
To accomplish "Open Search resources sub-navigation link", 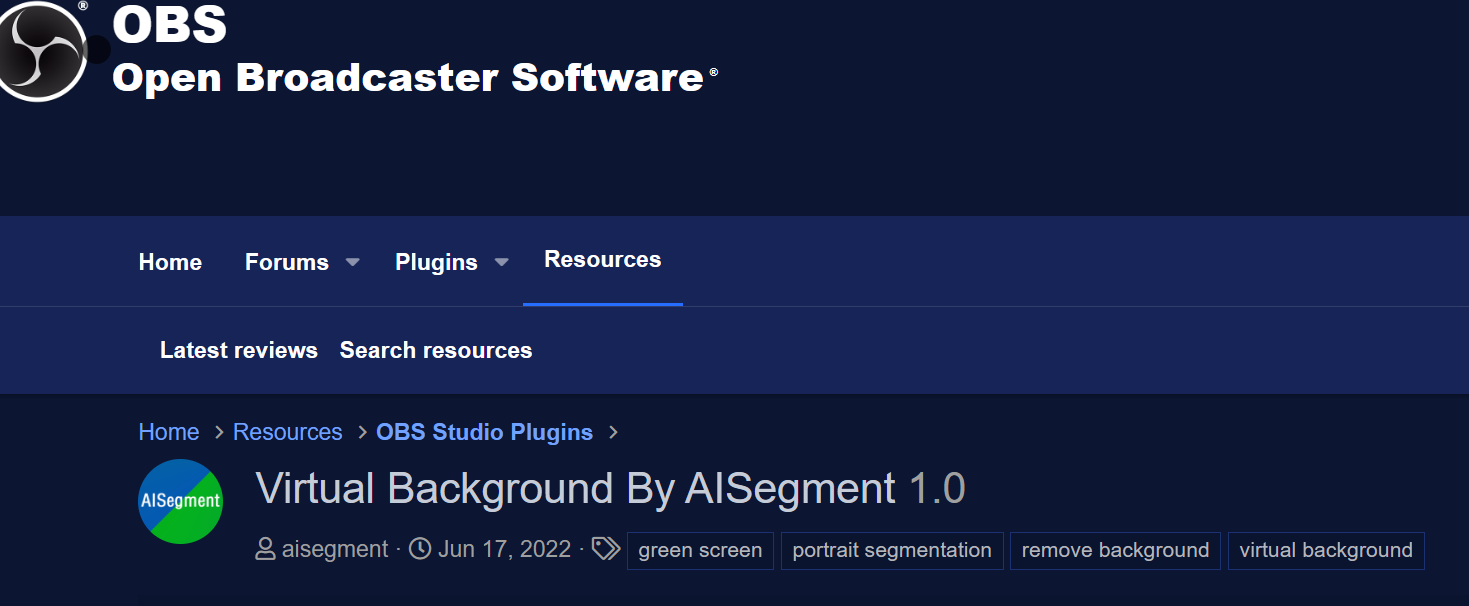I will coord(436,350).
